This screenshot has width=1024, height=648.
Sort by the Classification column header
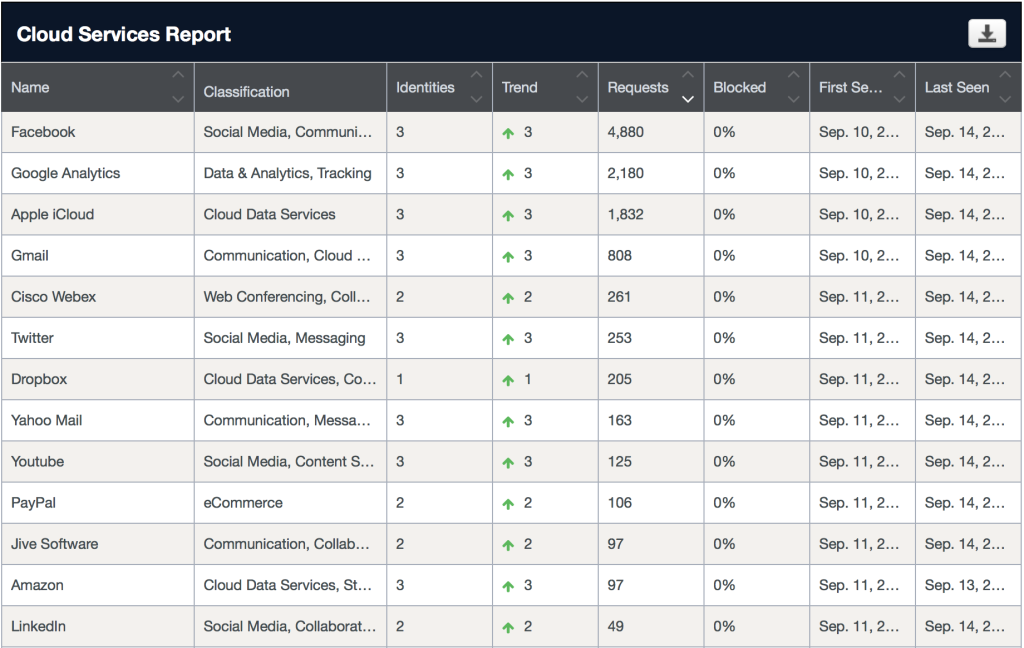tap(246, 92)
